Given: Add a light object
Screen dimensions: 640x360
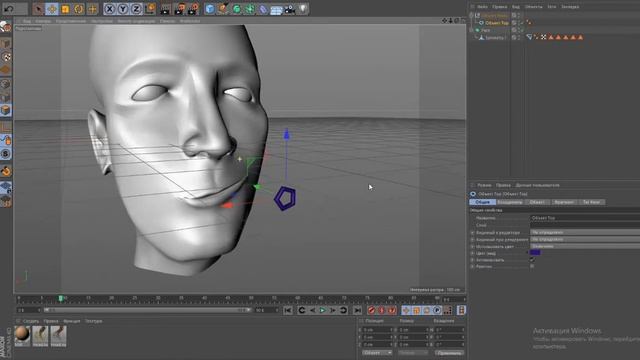Looking at the screenshot, I should coord(303,9).
